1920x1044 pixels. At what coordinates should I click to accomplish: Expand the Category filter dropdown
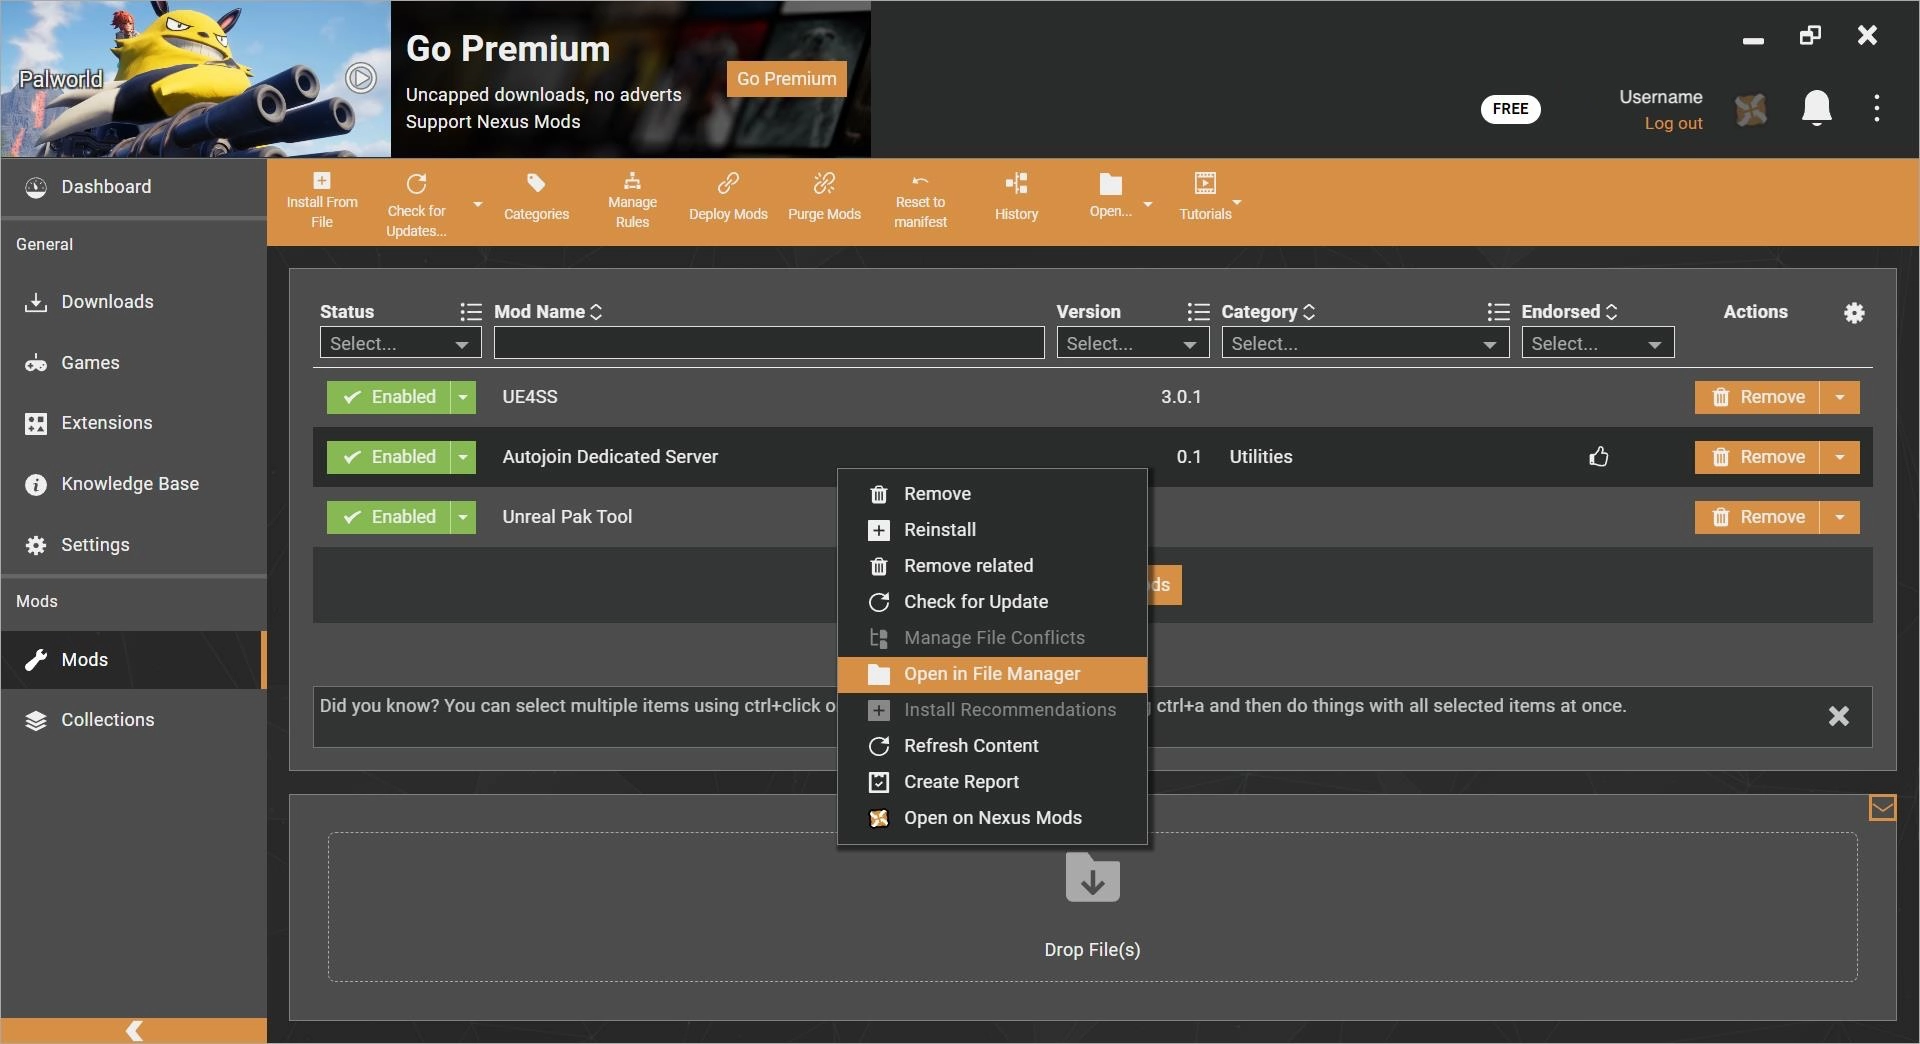point(1365,343)
